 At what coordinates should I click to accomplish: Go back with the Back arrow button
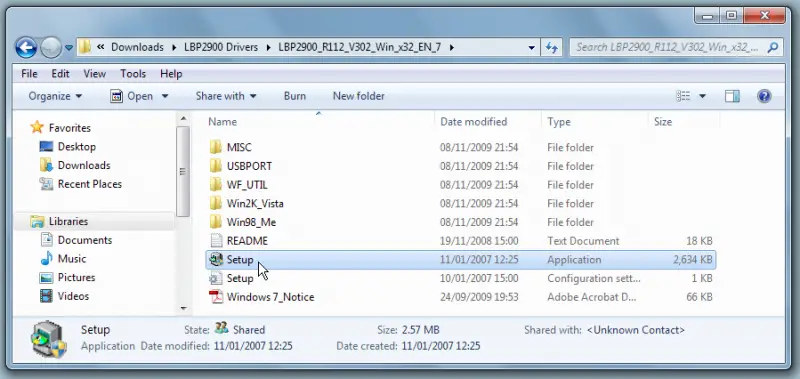(26, 47)
